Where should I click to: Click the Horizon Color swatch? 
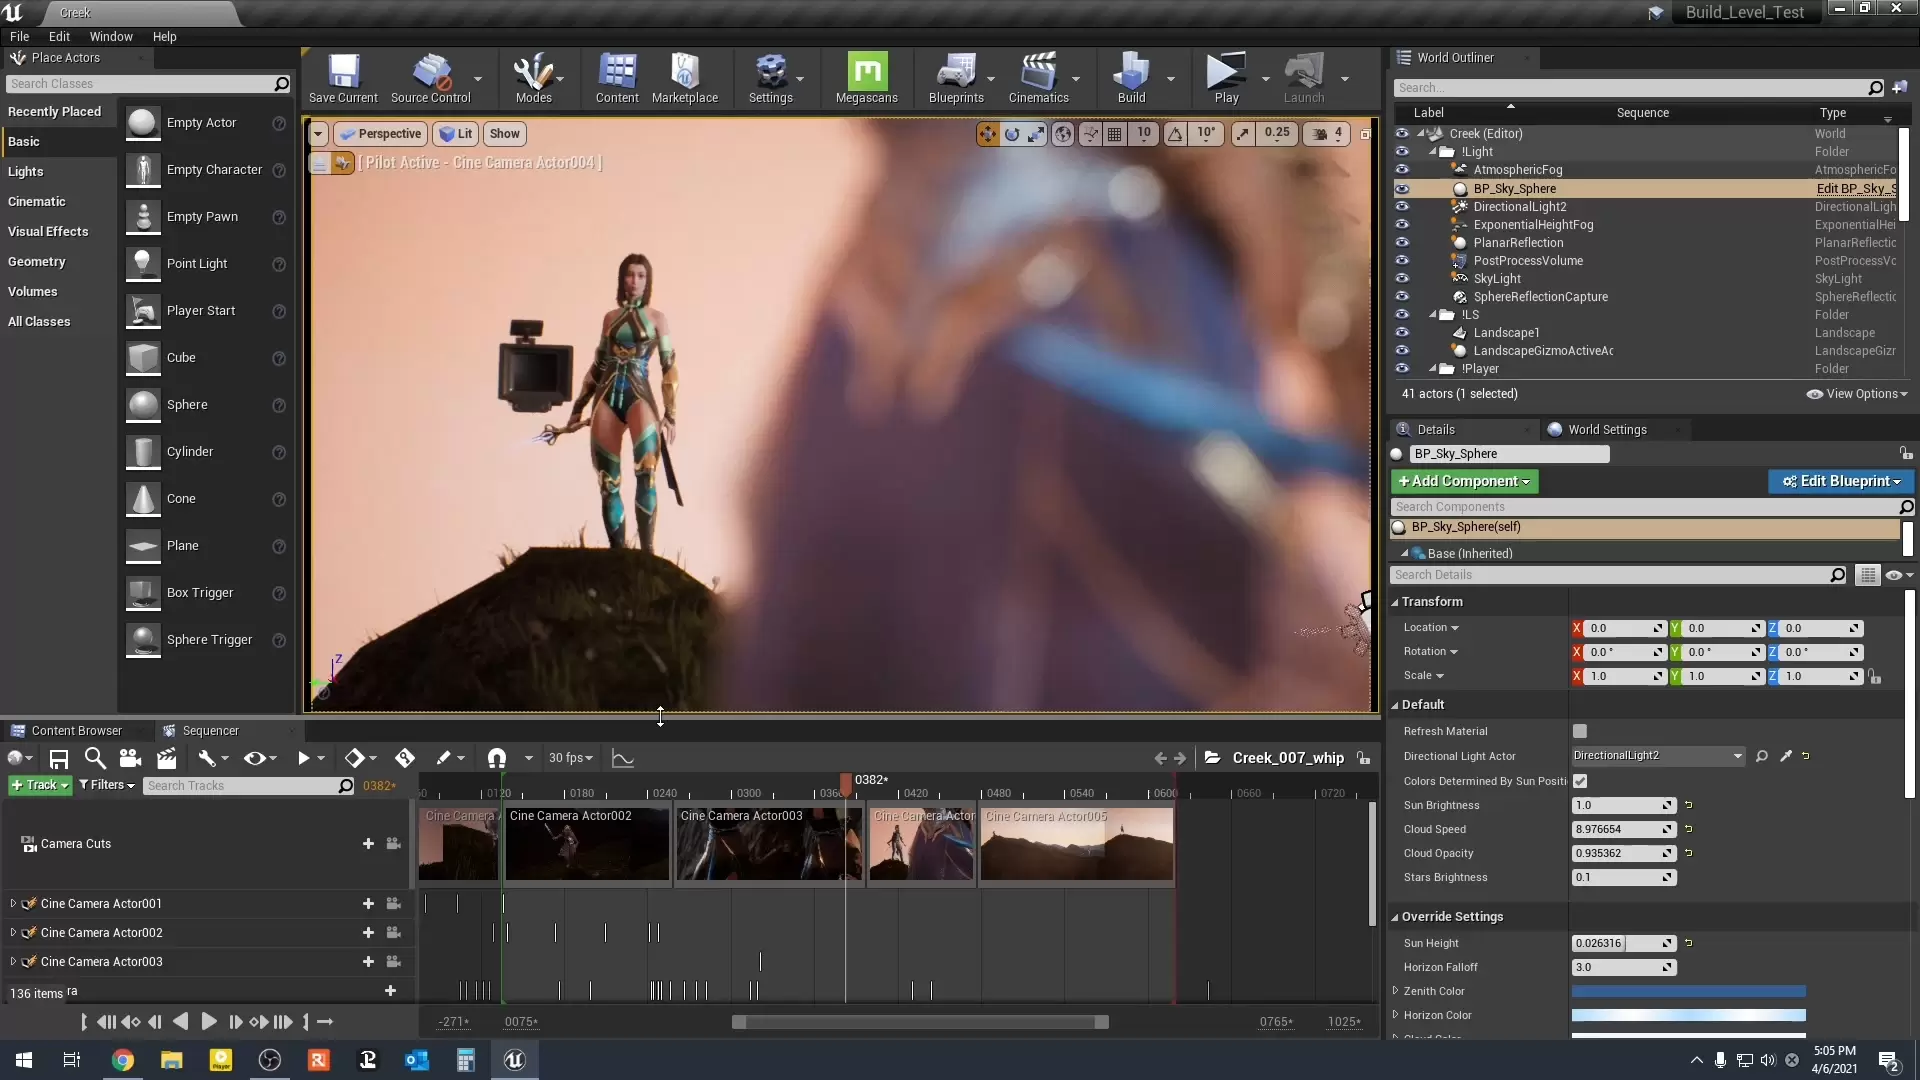[1688, 1015]
